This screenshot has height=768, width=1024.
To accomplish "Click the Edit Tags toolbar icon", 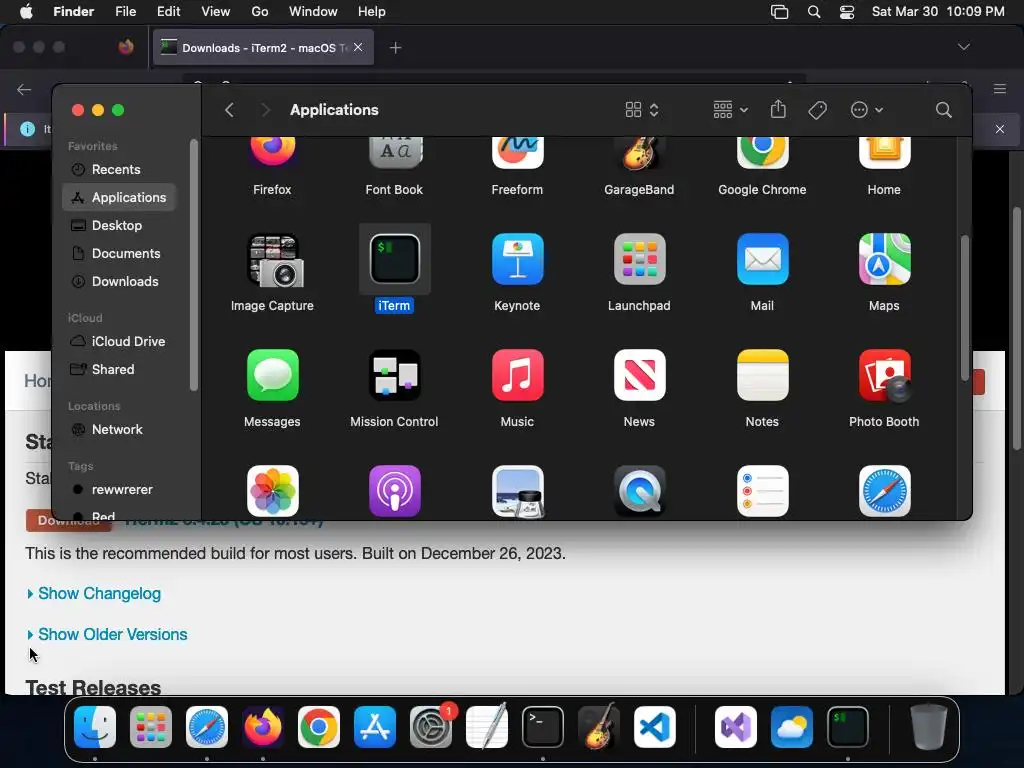I will click(x=817, y=110).
